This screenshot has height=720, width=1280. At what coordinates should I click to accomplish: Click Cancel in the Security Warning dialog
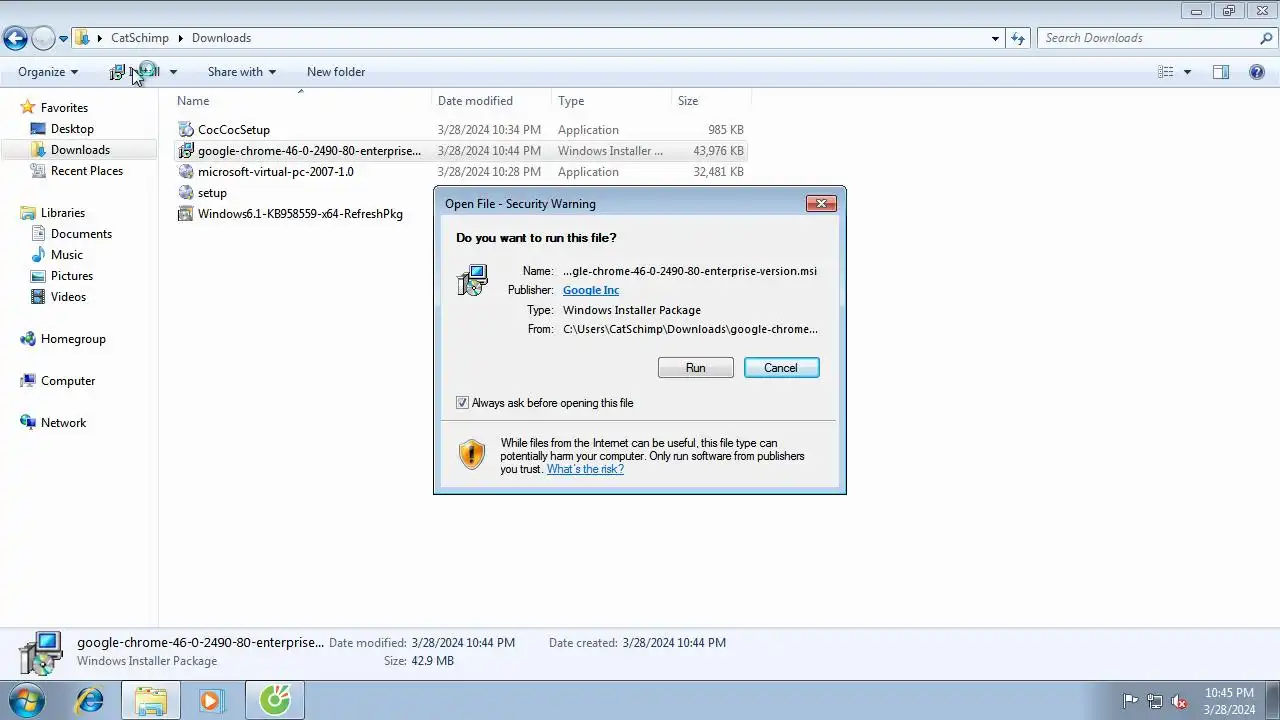781,368
